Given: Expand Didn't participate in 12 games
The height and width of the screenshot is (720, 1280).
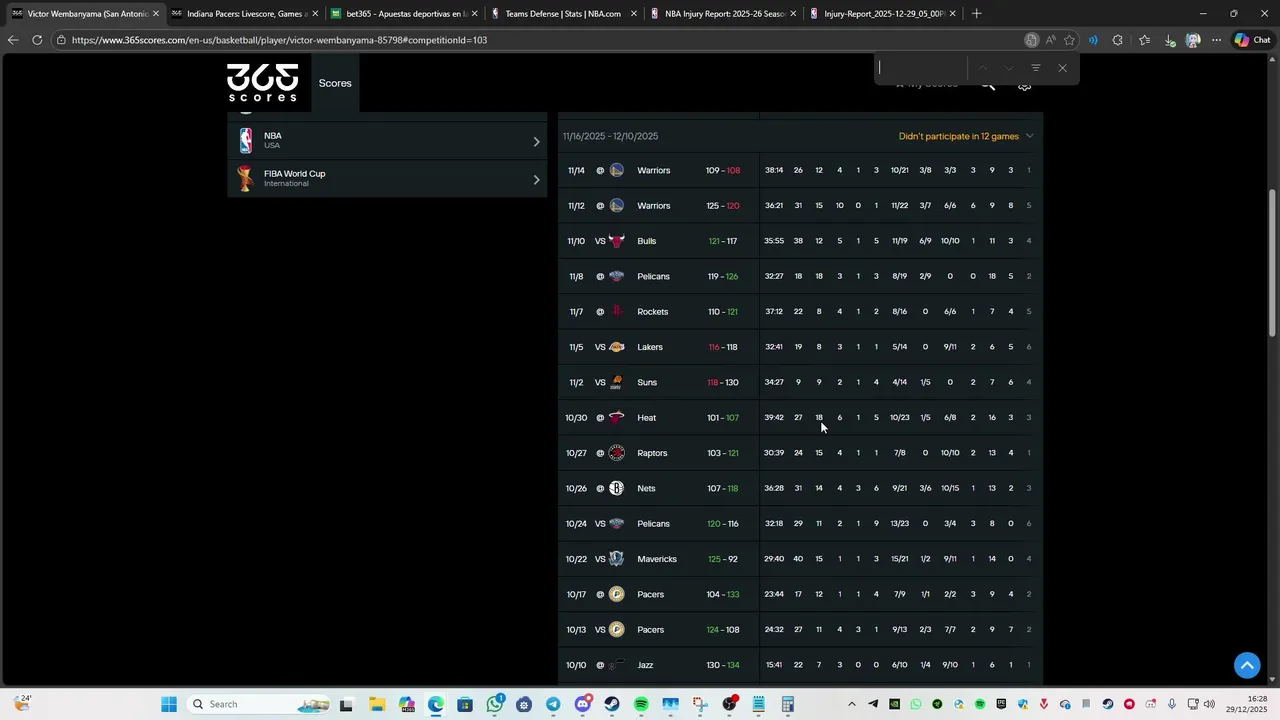Looking at the screenshot, I should (x=966, y=136).
